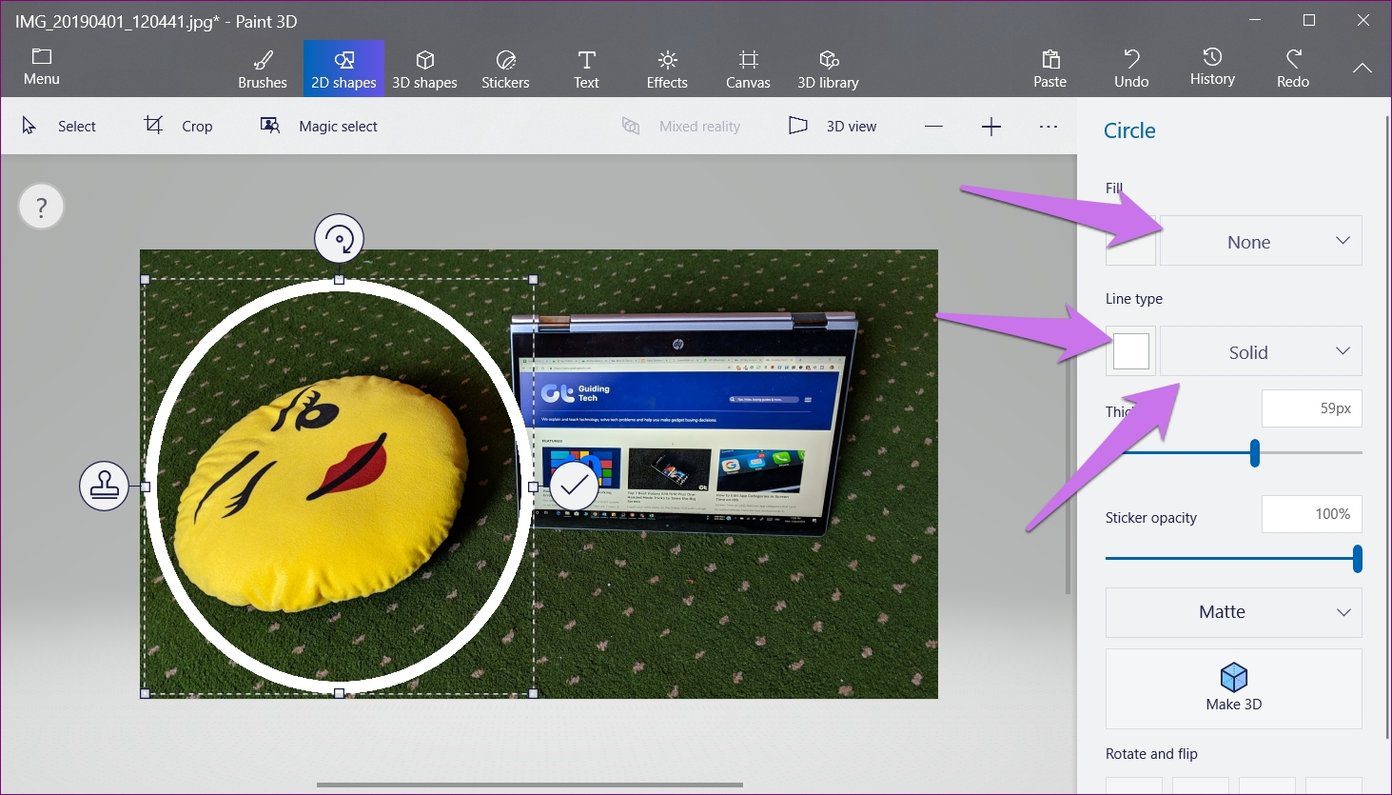Click the Sticker opacity slider handle
Screen dimensions: 1392x795
click(1357, 559)
